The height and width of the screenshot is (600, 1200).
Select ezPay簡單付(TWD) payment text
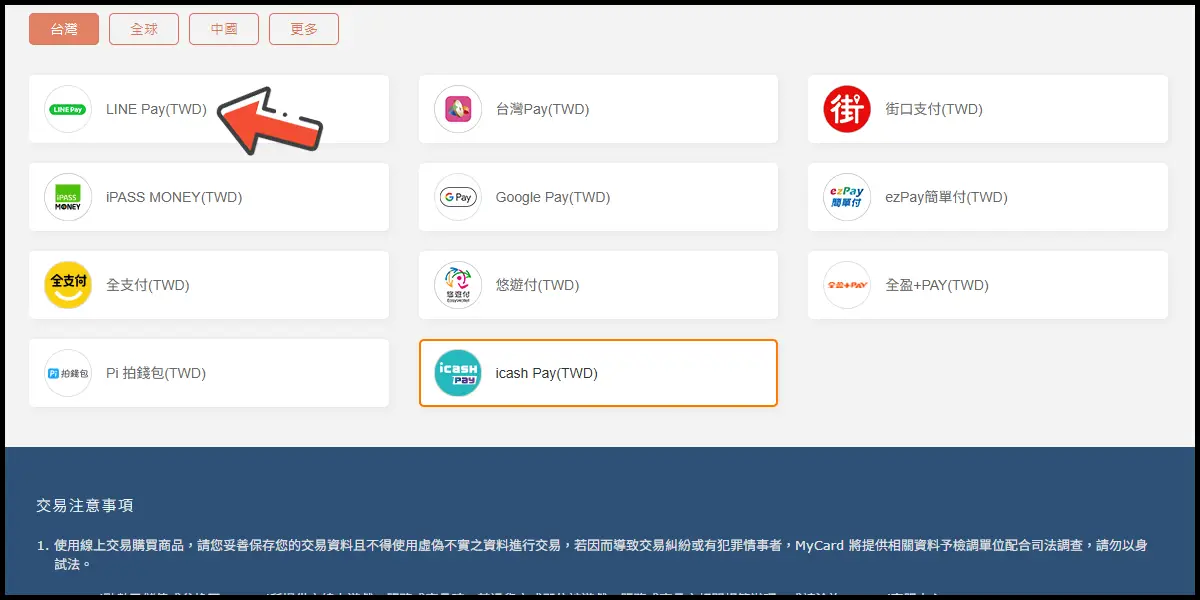(x=946, y=197)
